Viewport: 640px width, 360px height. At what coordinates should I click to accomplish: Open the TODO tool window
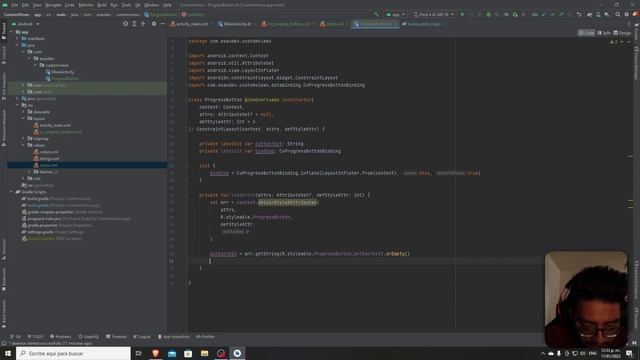(36, 337)
